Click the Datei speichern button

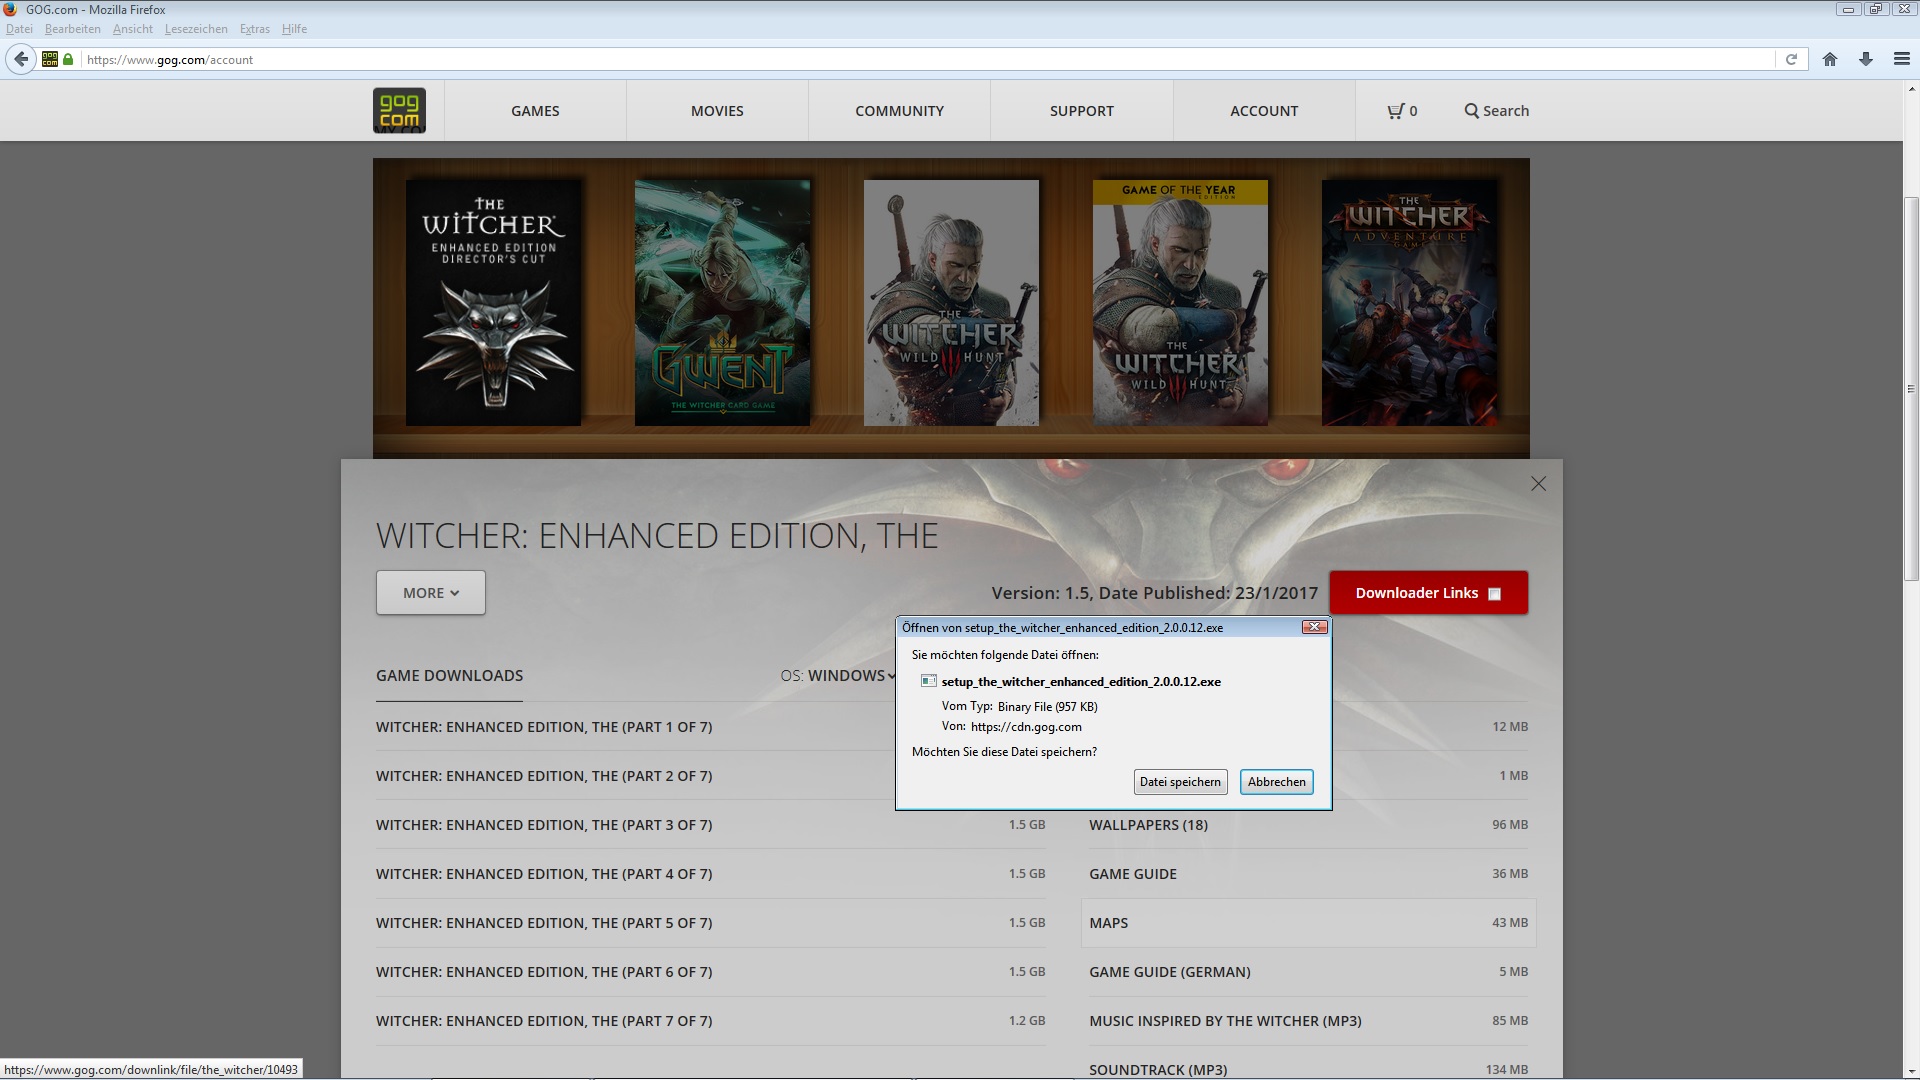[1180, 782]
